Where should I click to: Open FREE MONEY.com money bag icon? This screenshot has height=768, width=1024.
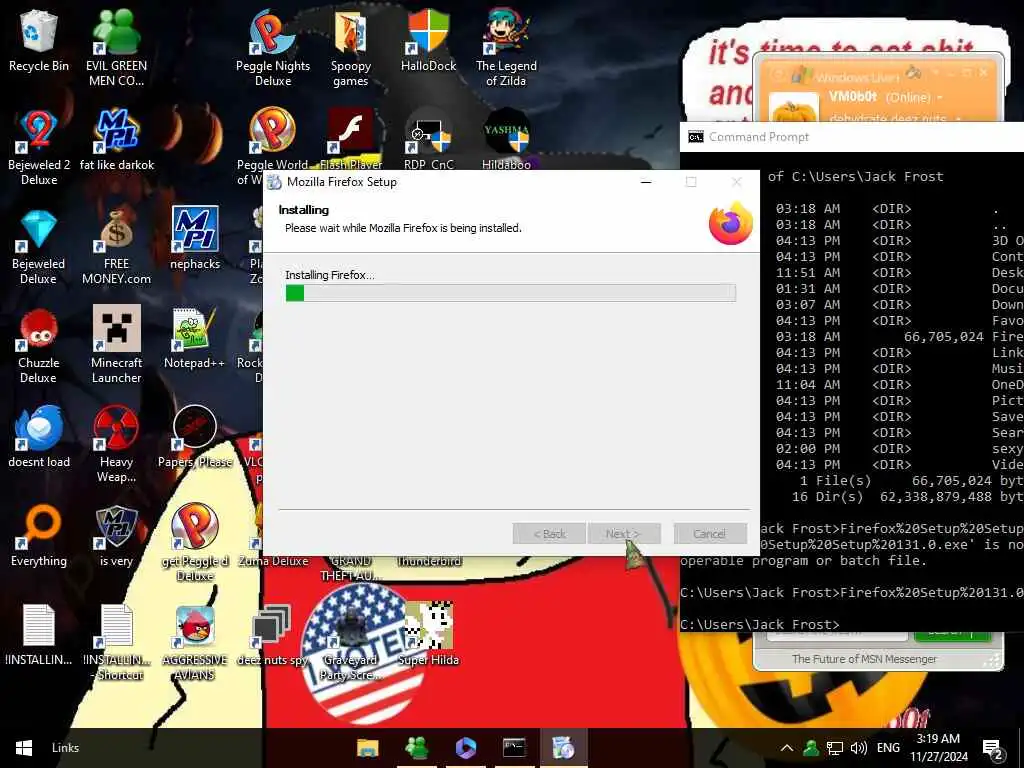(x=116, y=246)
